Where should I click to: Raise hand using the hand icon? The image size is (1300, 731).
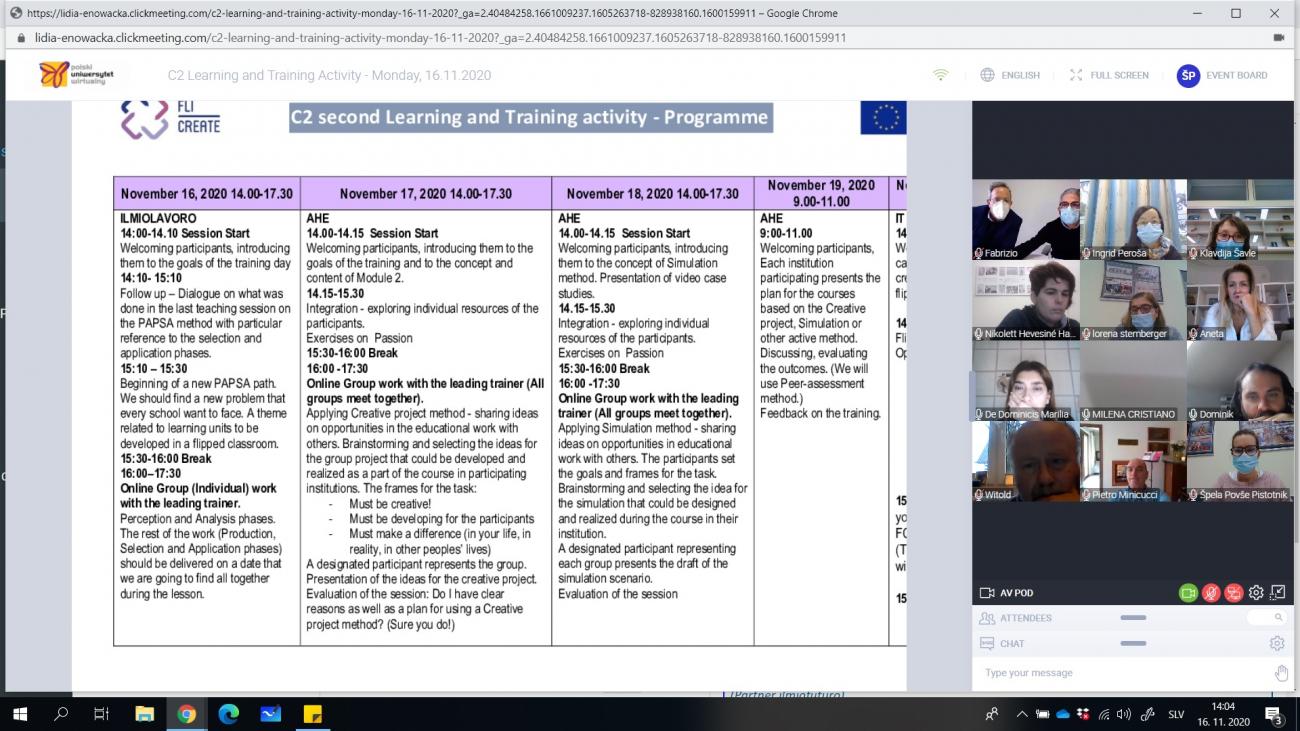1281,673
